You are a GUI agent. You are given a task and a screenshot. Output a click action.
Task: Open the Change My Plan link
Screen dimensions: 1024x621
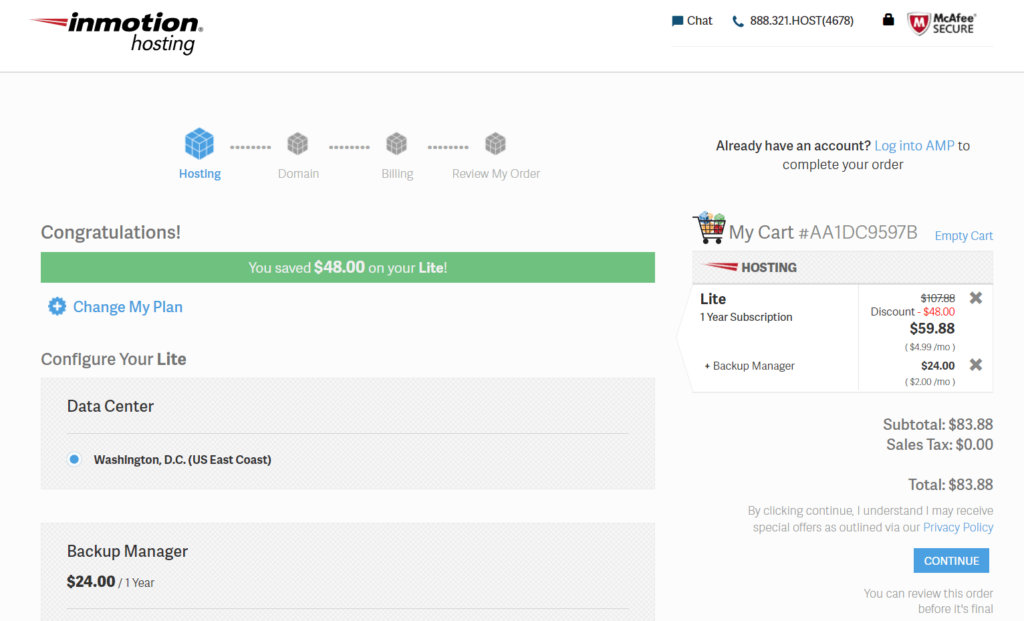[x=128, y=307]
